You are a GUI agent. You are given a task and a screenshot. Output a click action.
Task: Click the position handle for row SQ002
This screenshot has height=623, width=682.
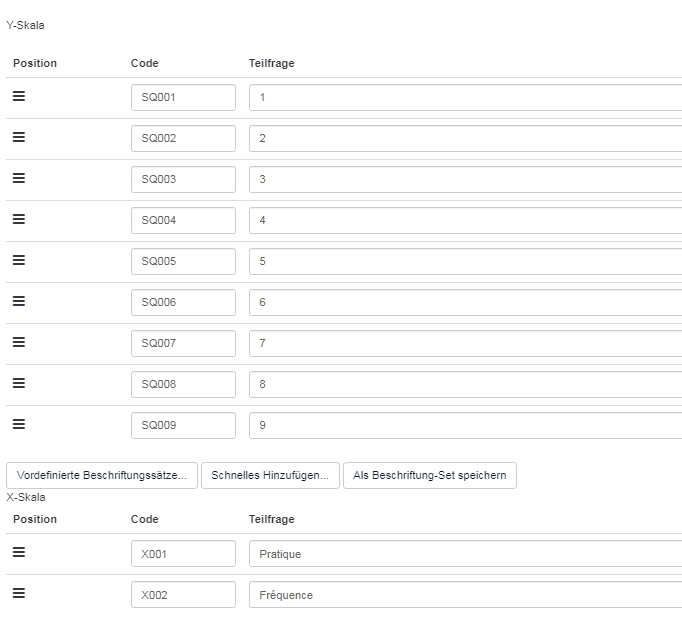(x=19, y=138)
